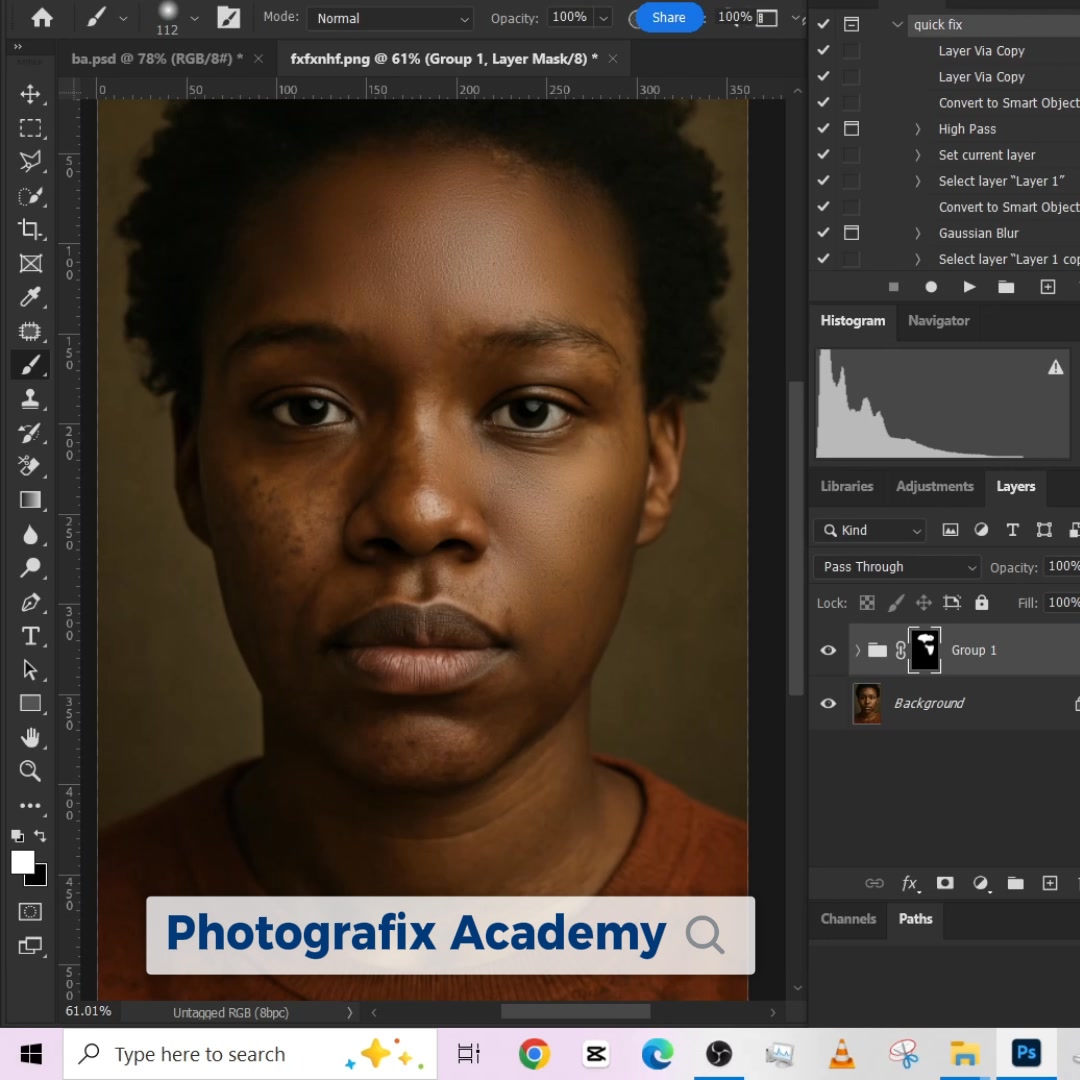Screen dimensions: 1080x1080
Task: Toggle dialog box for High Pass step
Action: (851, 128)
